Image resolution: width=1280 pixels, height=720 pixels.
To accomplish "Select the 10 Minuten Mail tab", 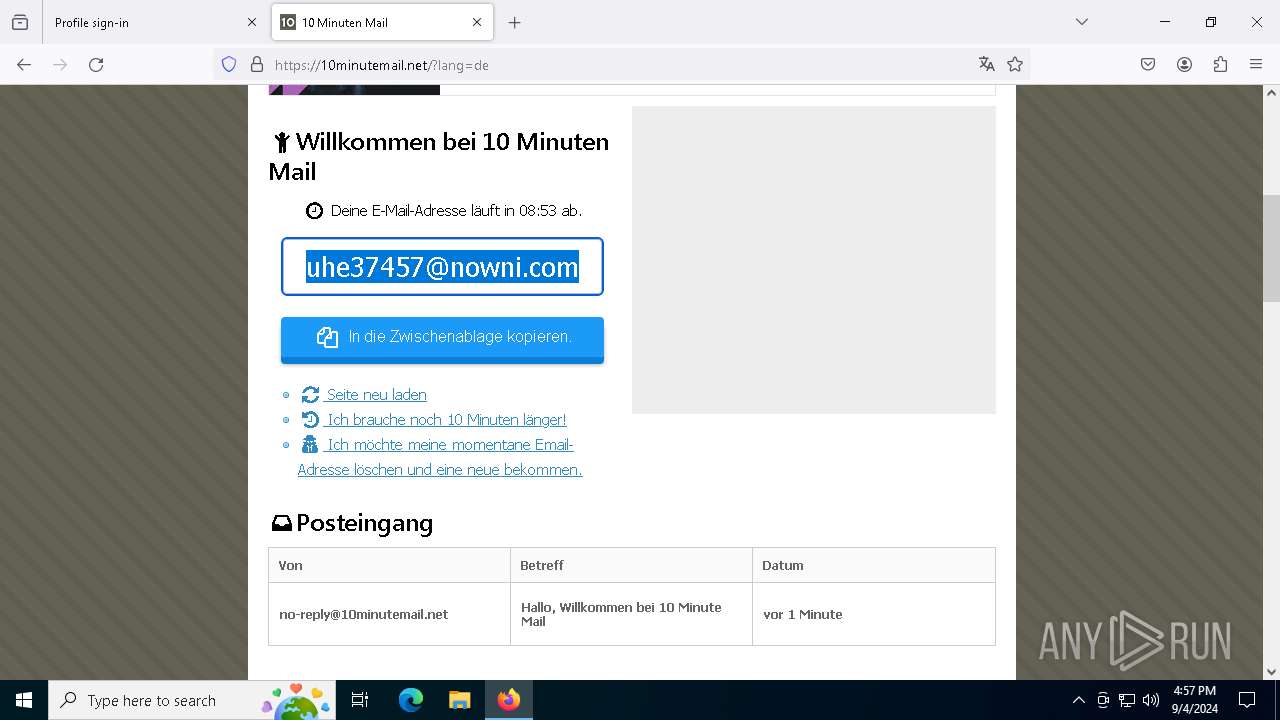I will pyautogui.click(x=382, y=22).
